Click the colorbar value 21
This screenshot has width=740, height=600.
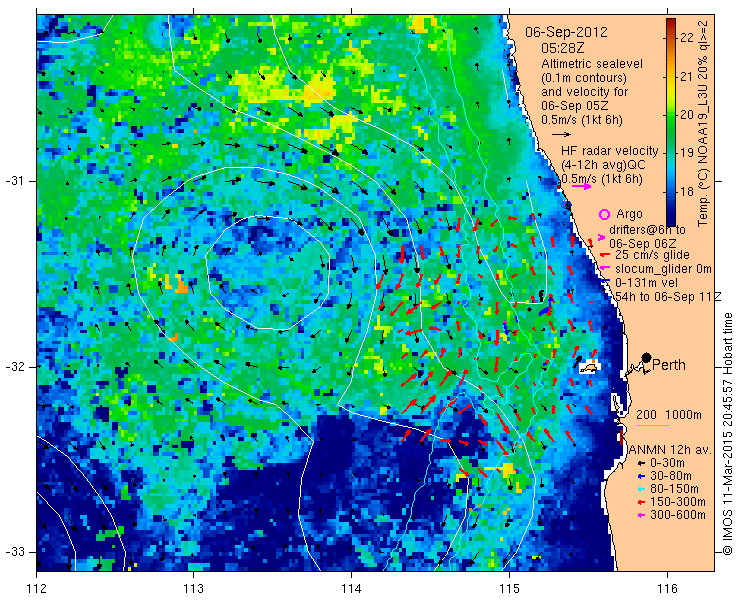coord(687,76)
